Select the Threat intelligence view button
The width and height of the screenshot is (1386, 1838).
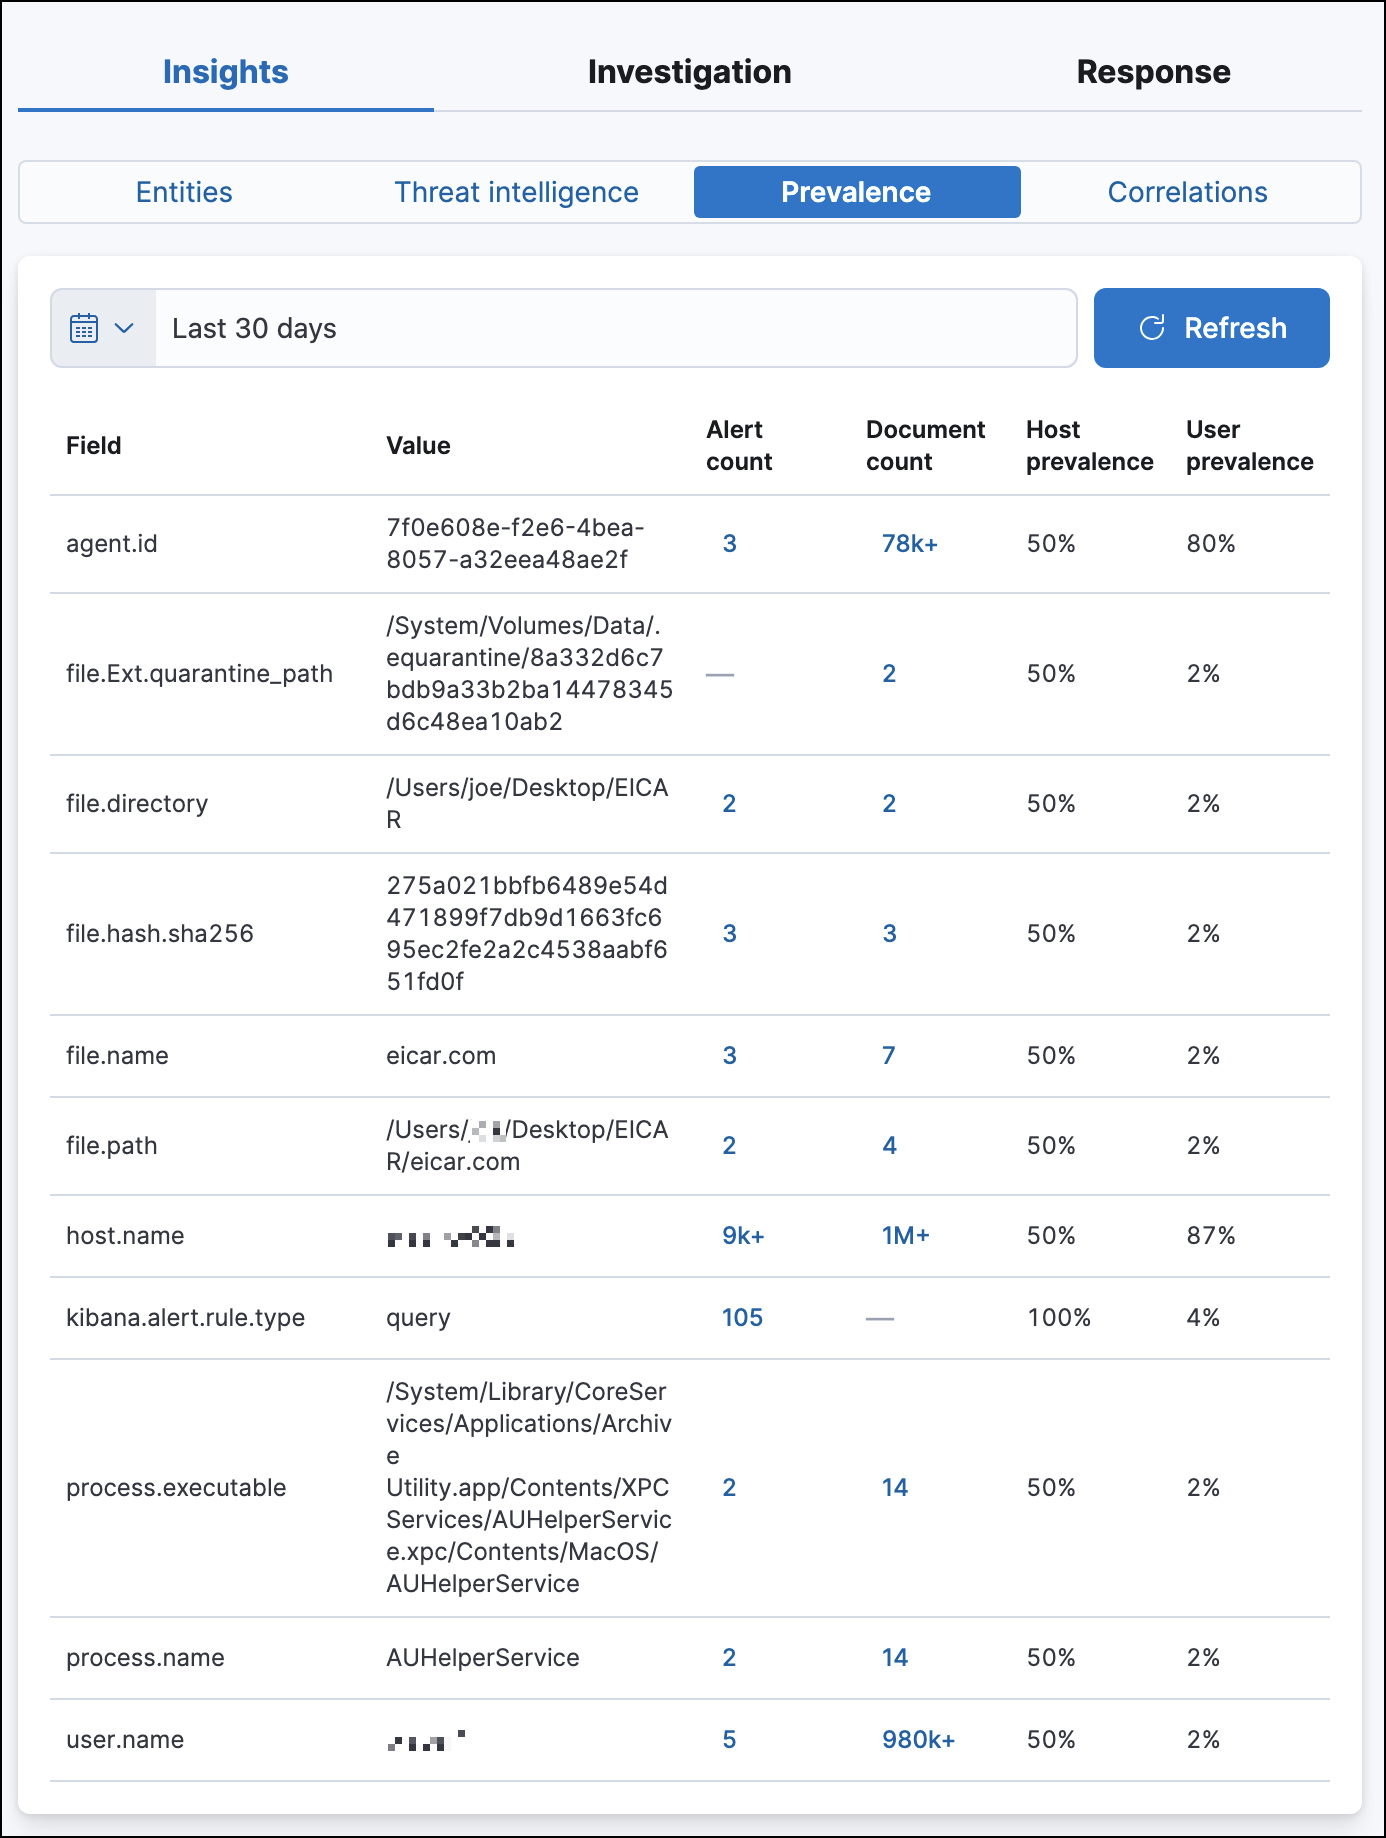pyautogui.click(x=516, y=192)
